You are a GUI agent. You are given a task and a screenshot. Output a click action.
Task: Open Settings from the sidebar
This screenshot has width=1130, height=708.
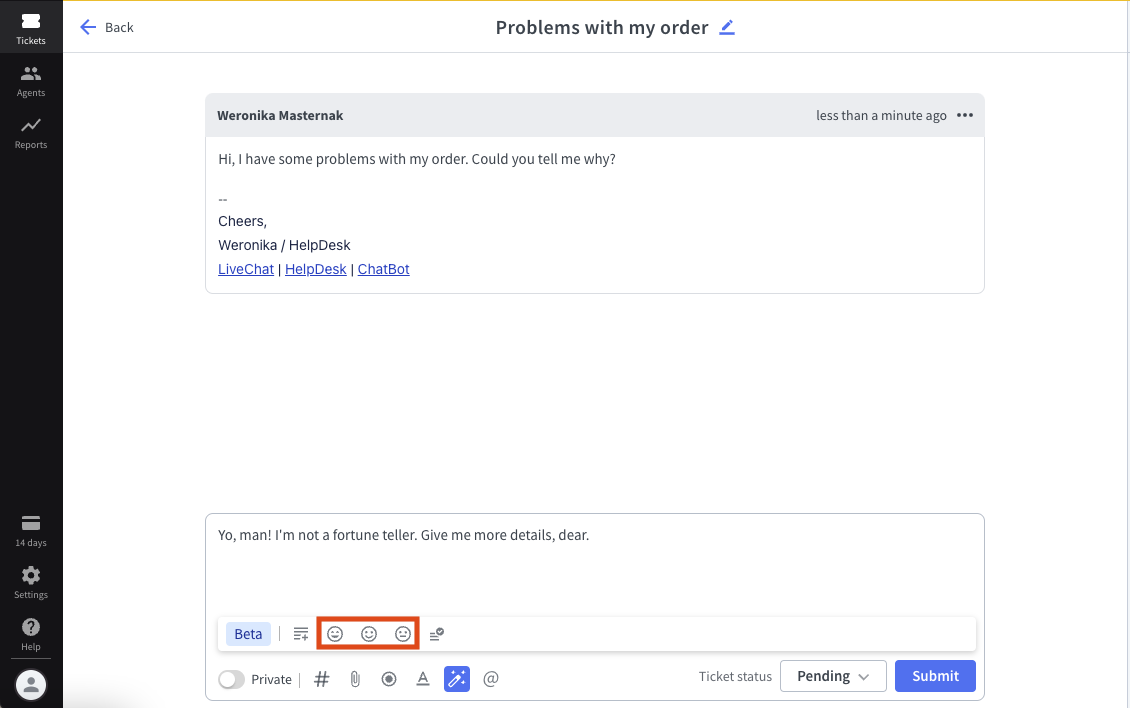coord(31,583)
